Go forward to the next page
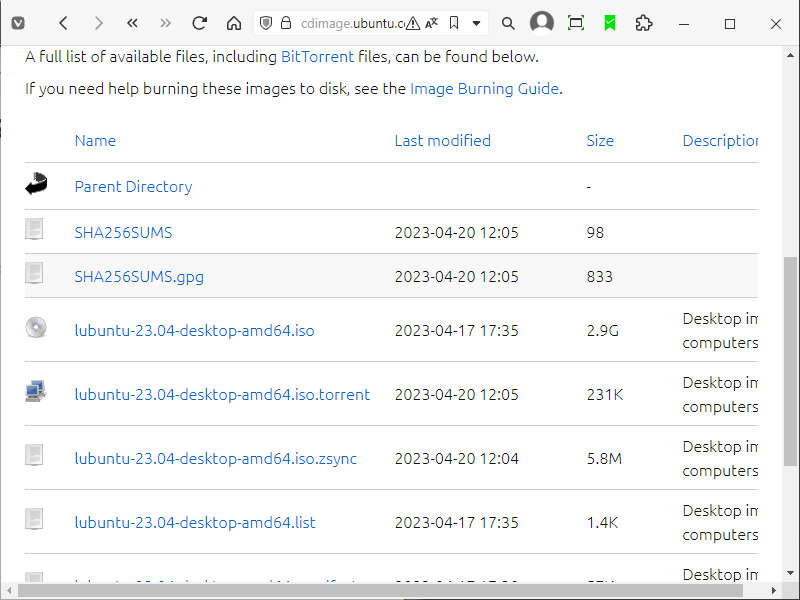The image size is (800, 600). pos(98,23)
